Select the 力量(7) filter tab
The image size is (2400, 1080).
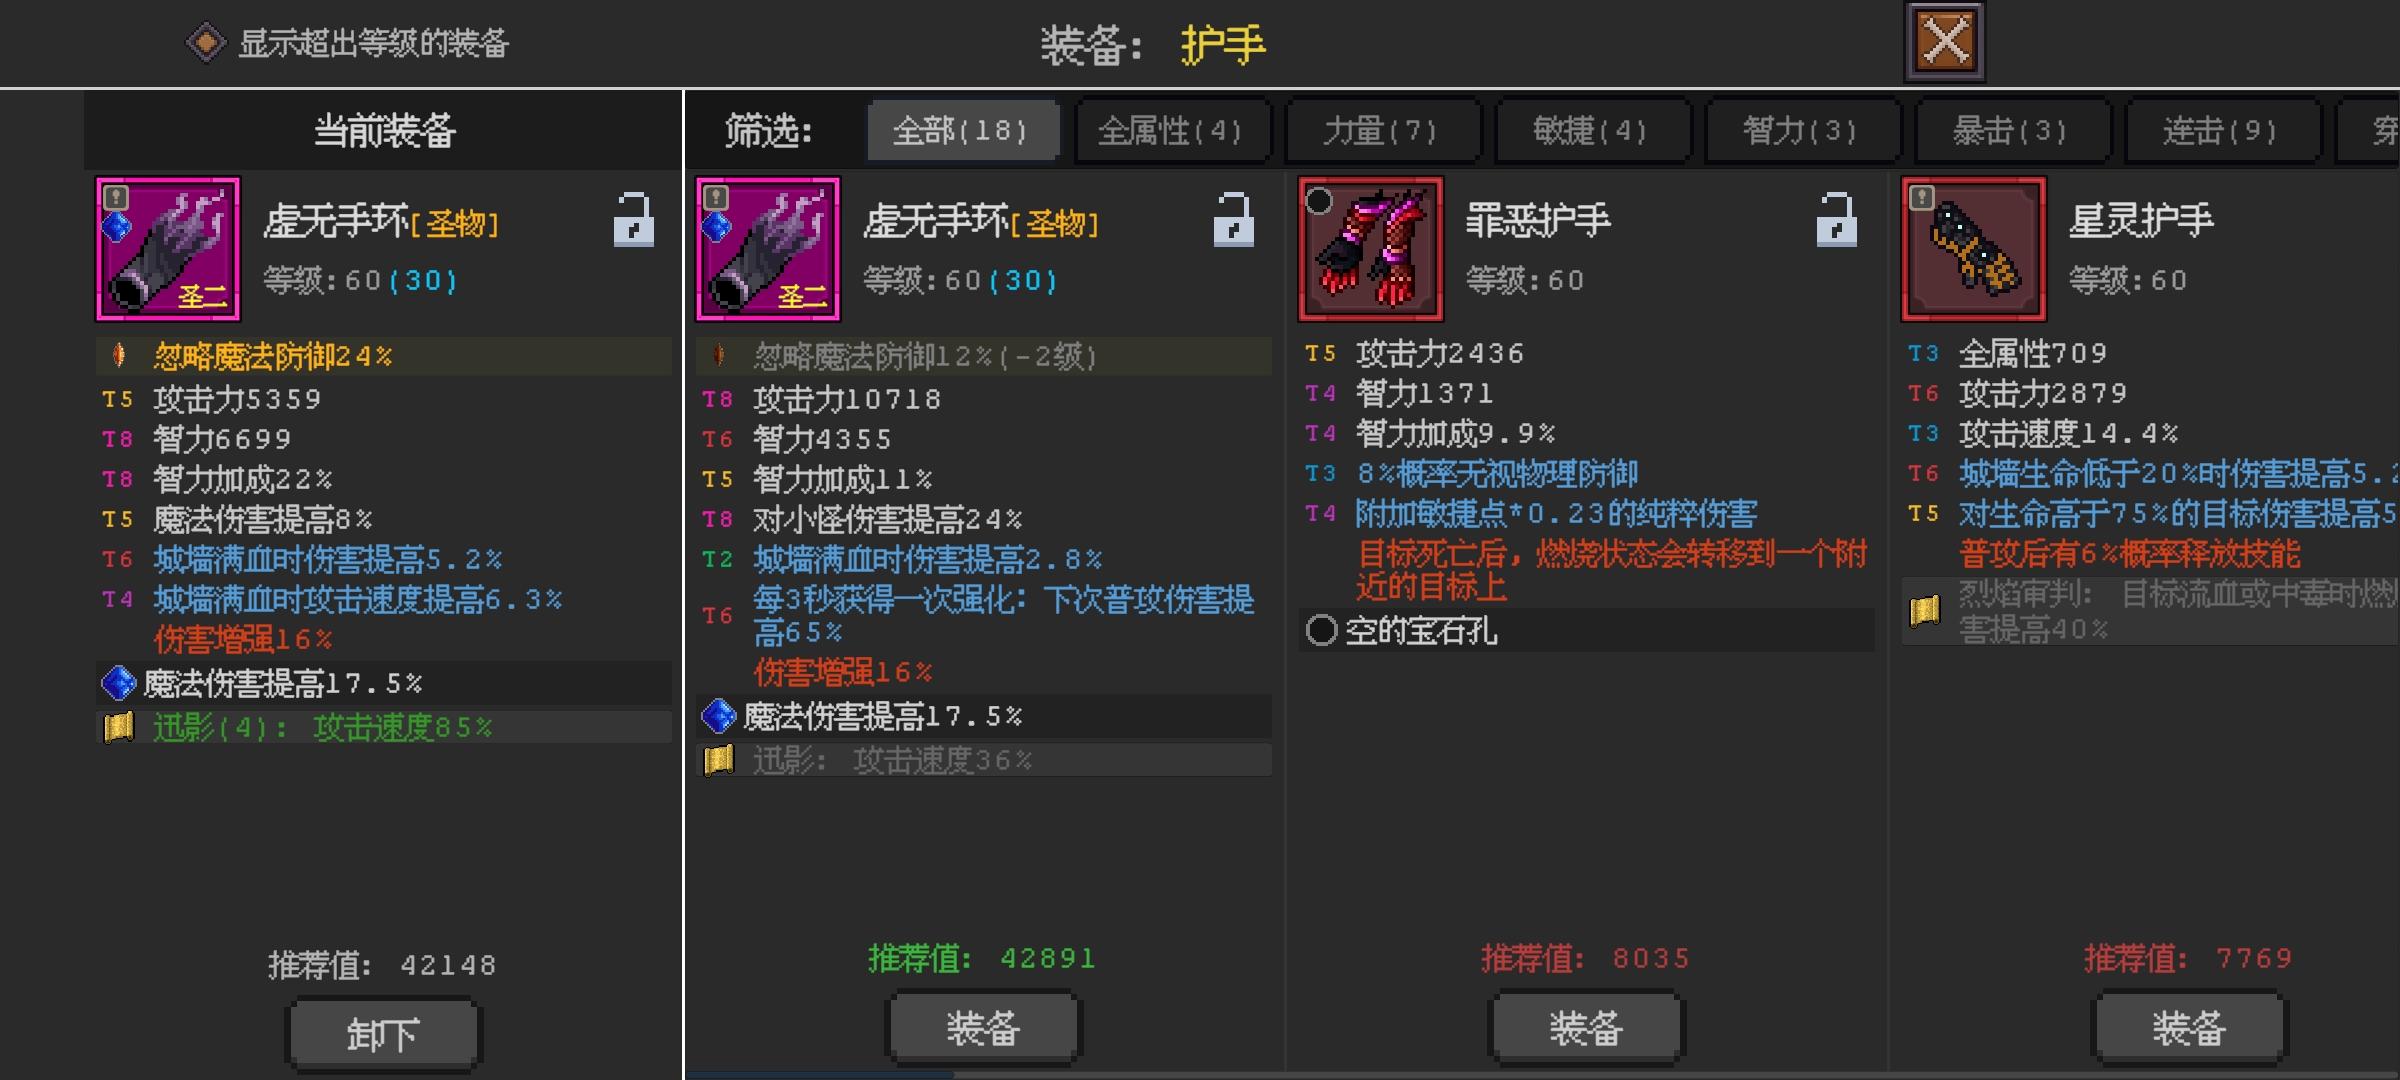[1382, 130]
